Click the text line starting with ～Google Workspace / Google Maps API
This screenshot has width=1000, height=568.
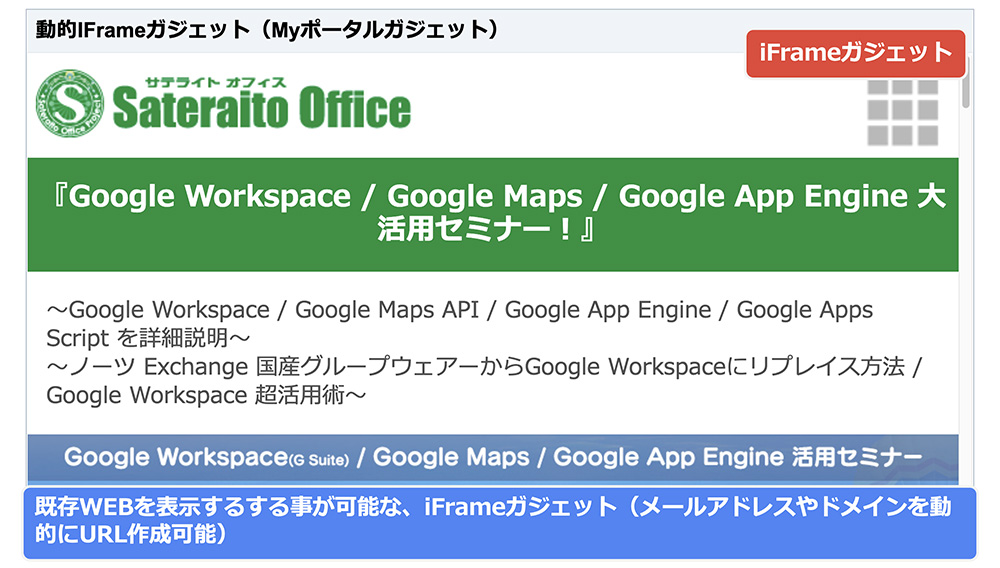coord(459,310)
